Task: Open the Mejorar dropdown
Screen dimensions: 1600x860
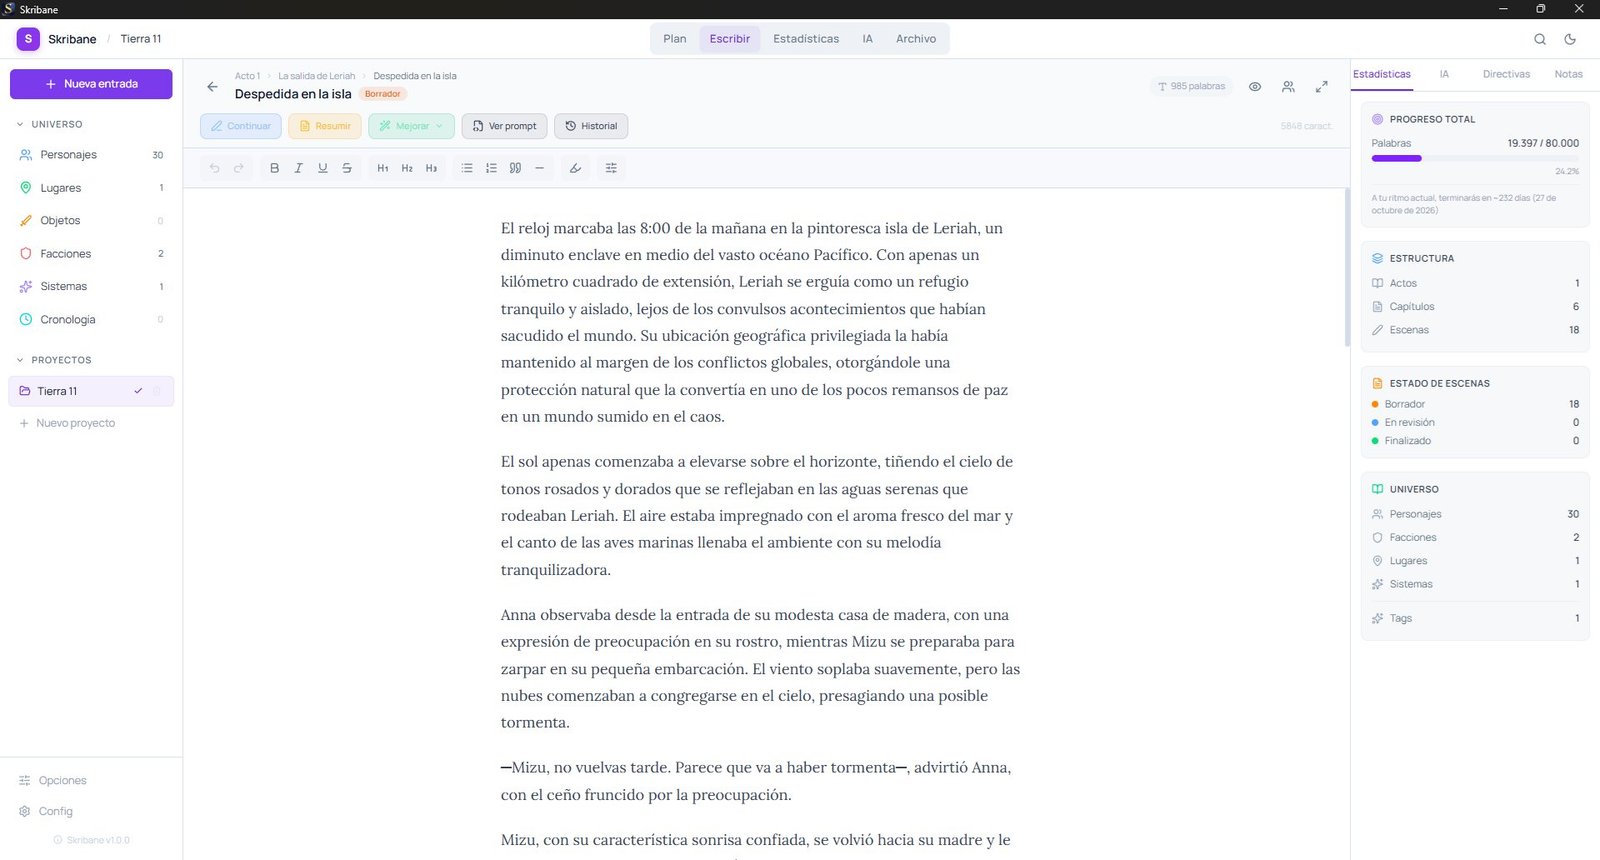Action: [x=411, y=126]
